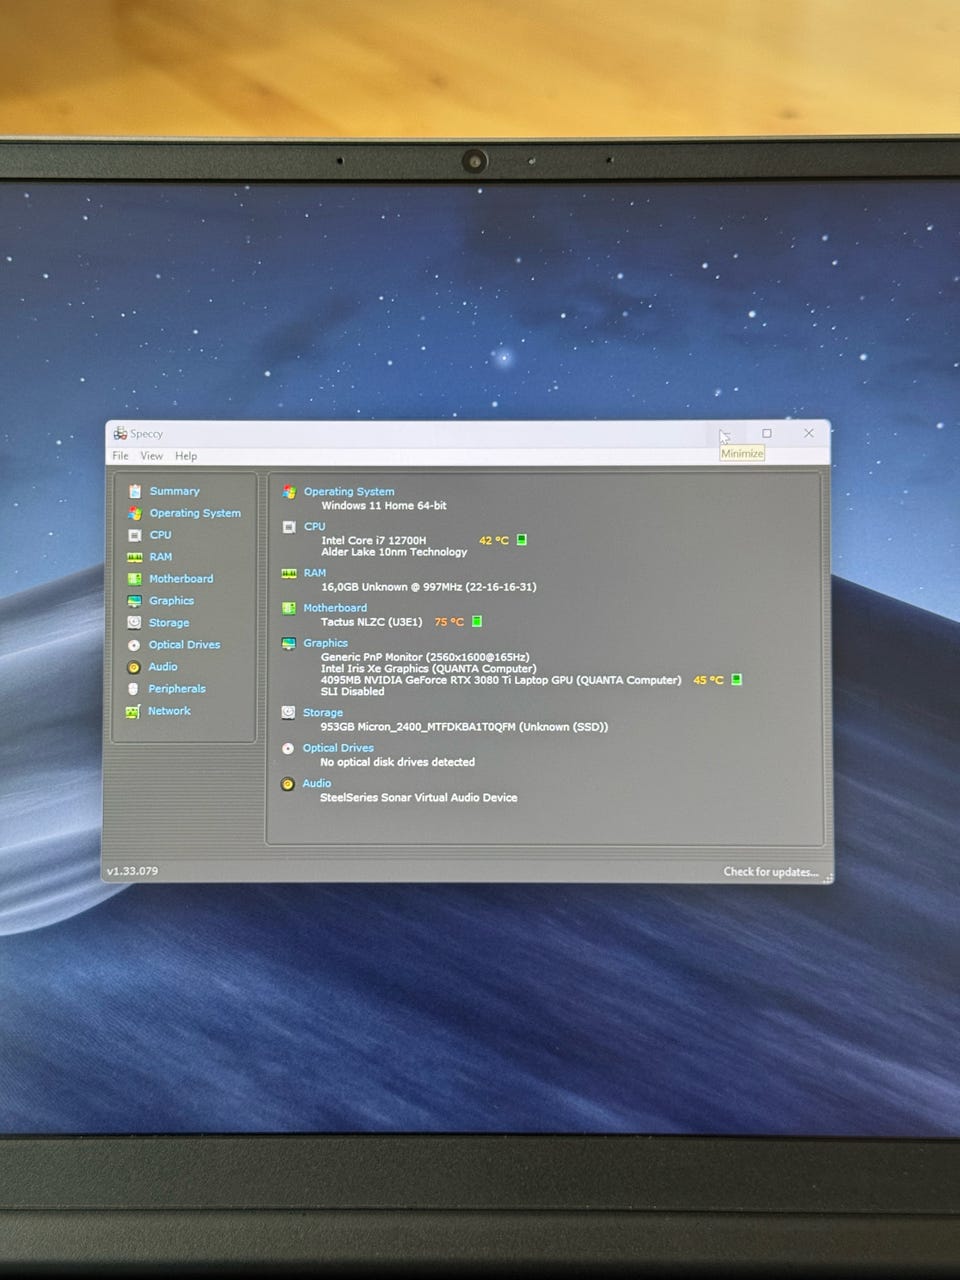Screen dimensions: 960x1280
Task: Click the text Windows 11 Home 64-bit
Action: click(x=384, y=506)
